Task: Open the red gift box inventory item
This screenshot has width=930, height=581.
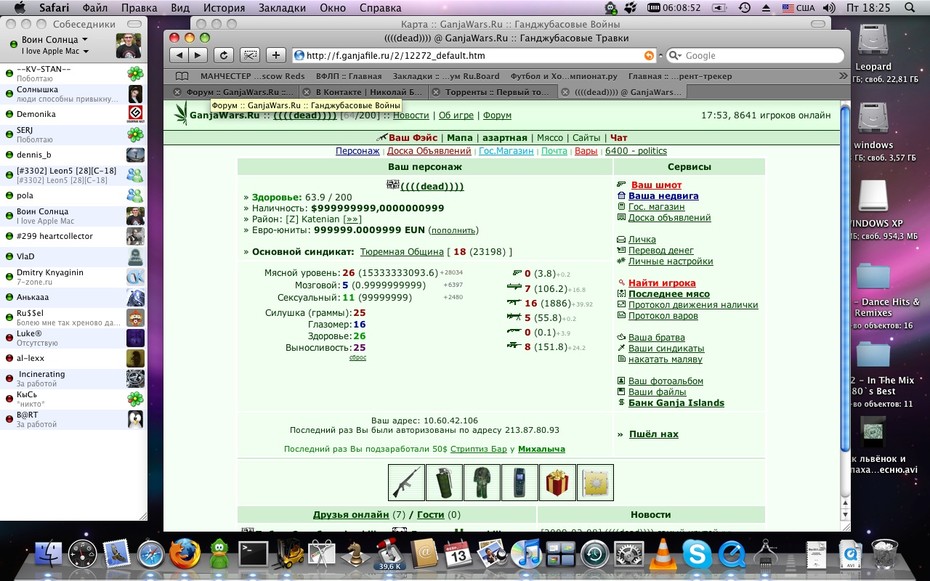Action: pos(557,483)
